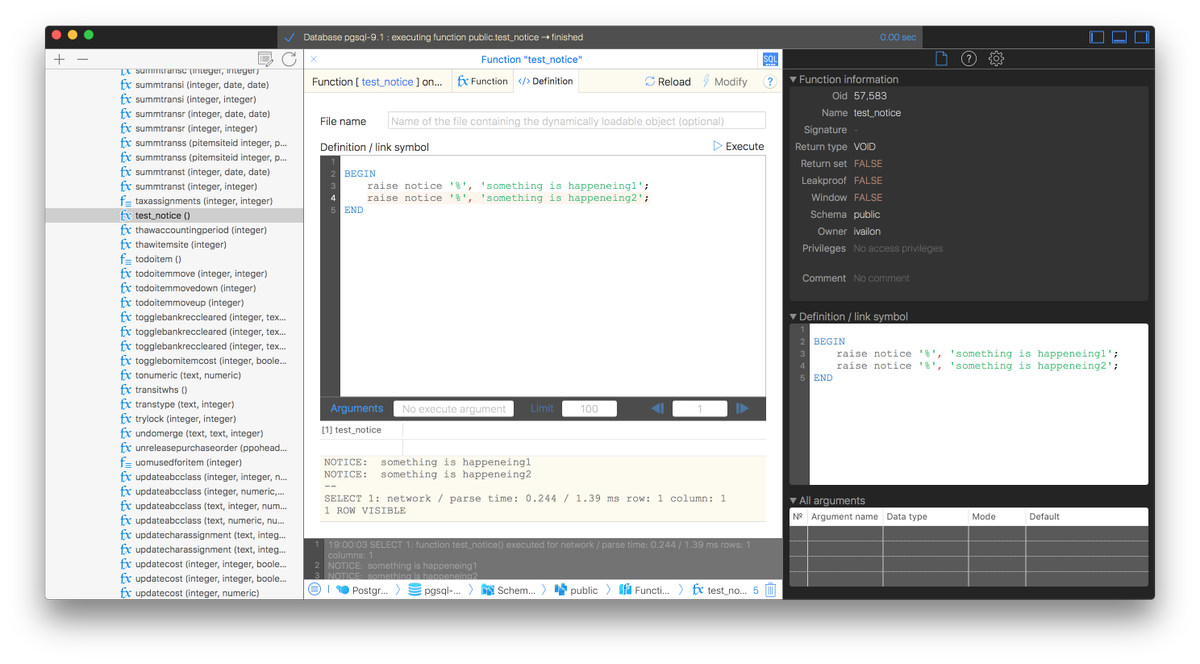This screenshot has width=1200, height=664.
Task: Click the pgsql-... database breadcrumb
Action: click(x=436, y=590)
